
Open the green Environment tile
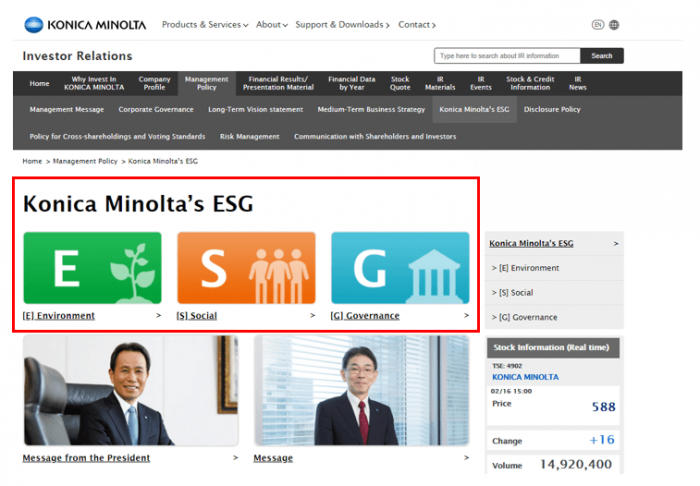click(92, 268)
